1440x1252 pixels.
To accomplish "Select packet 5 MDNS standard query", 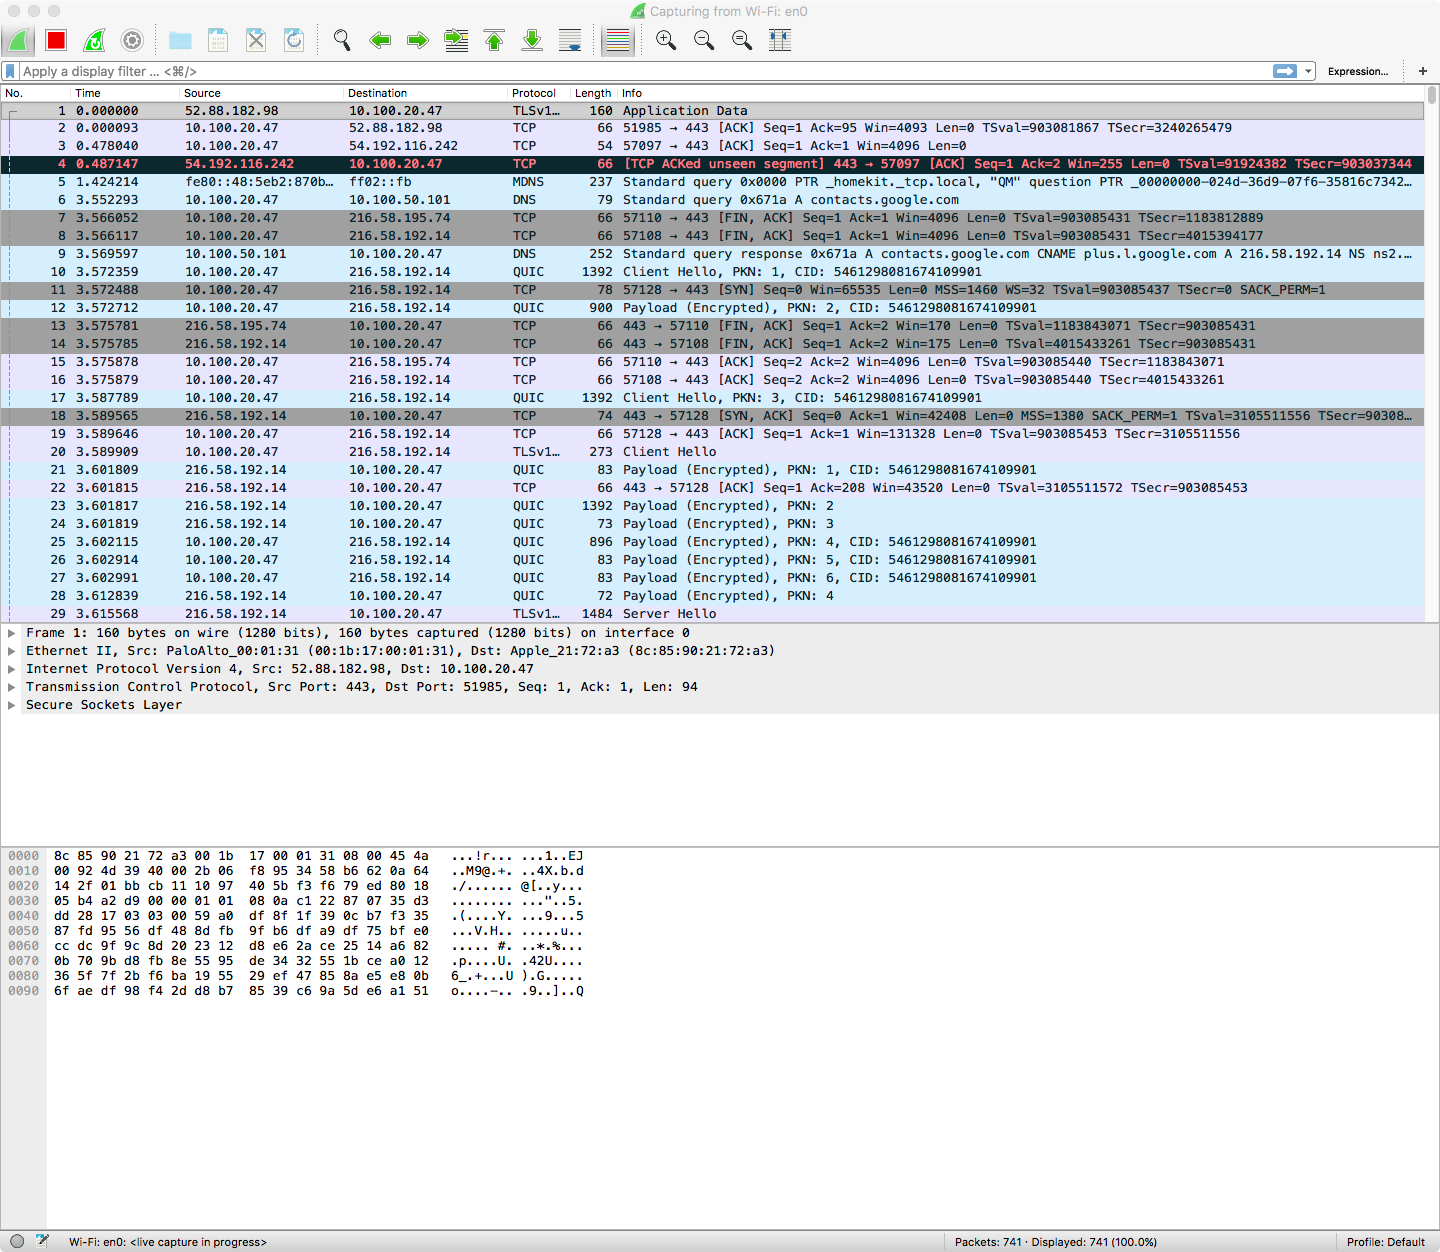I will (x=712, y=182).
